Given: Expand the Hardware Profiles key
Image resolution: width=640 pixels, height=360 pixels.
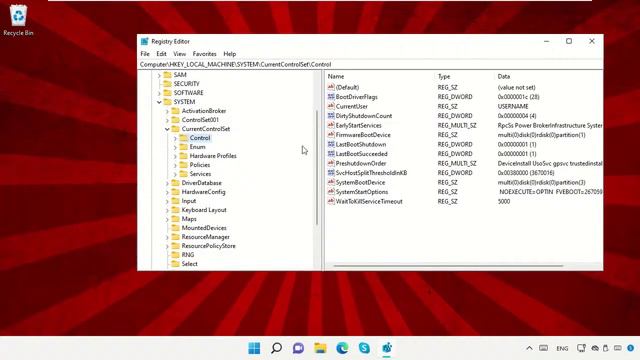Looking at the screenshot, I should (x=176, y=156).
